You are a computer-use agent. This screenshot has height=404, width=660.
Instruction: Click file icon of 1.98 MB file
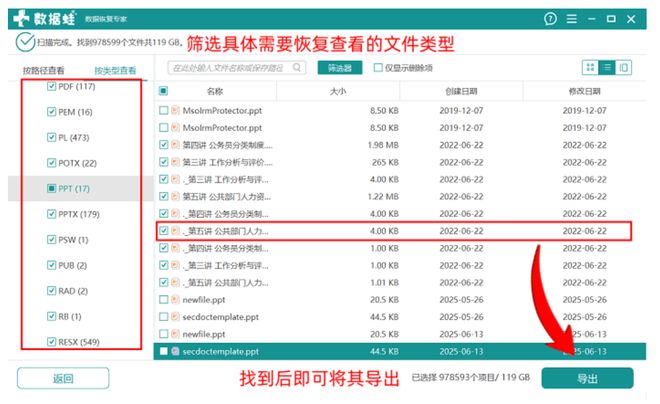pyautogui.click(x=176, y=145)
